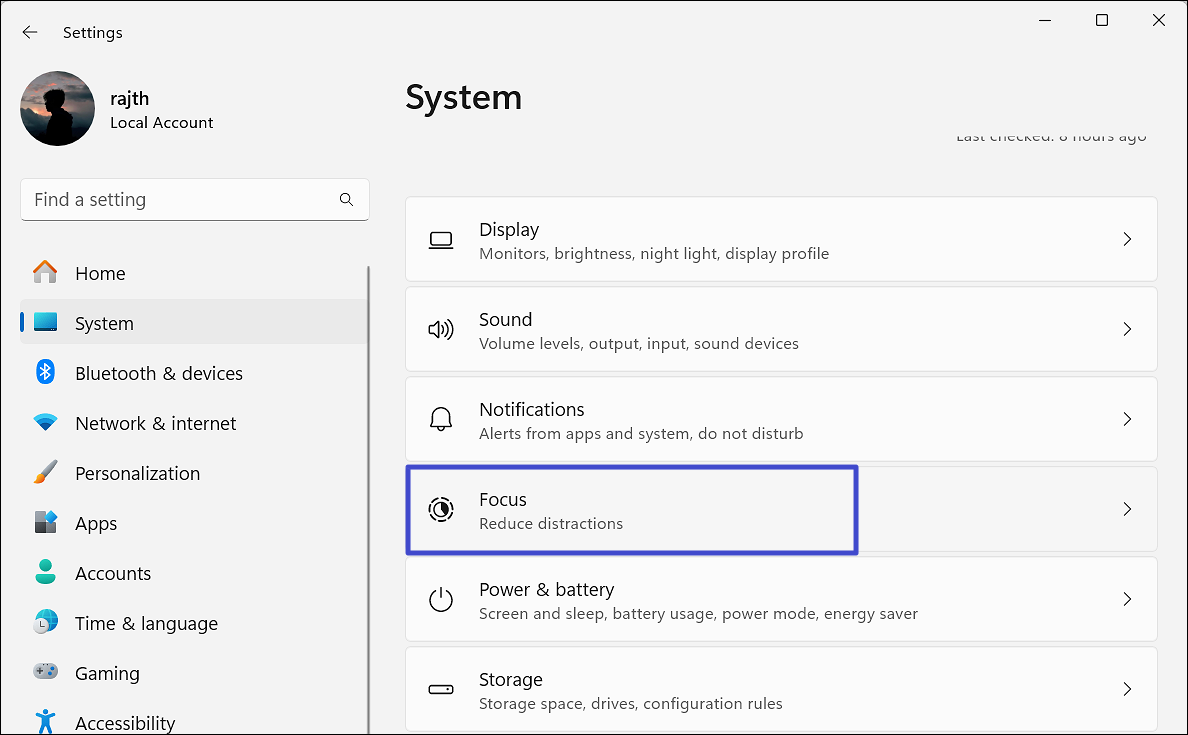
Task: Click the Storage drive icon
Action: click(440, 690)
